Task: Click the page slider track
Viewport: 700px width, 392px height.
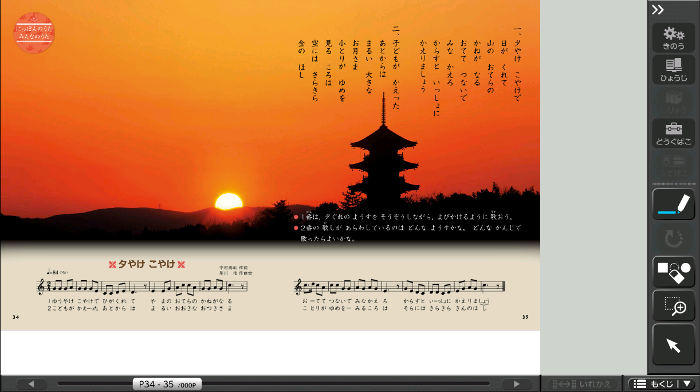Action: (x=273, y=384)
